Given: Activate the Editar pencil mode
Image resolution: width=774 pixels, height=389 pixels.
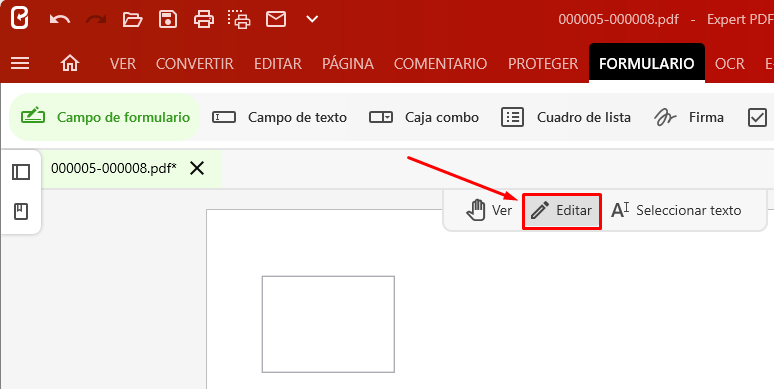Looking at the screenshot, I should click(x=562, y=211).
